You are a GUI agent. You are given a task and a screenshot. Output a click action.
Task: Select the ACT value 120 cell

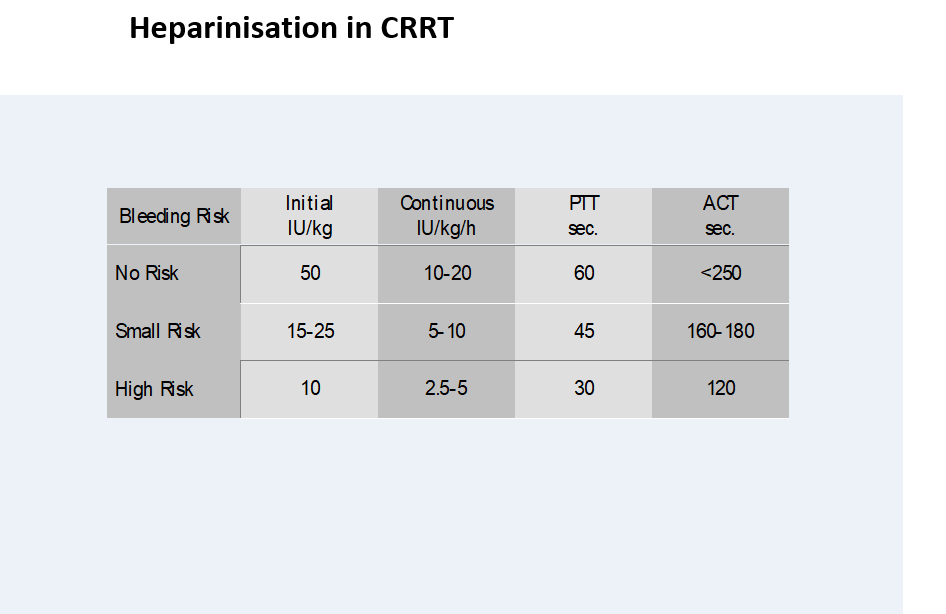point(720,389)
